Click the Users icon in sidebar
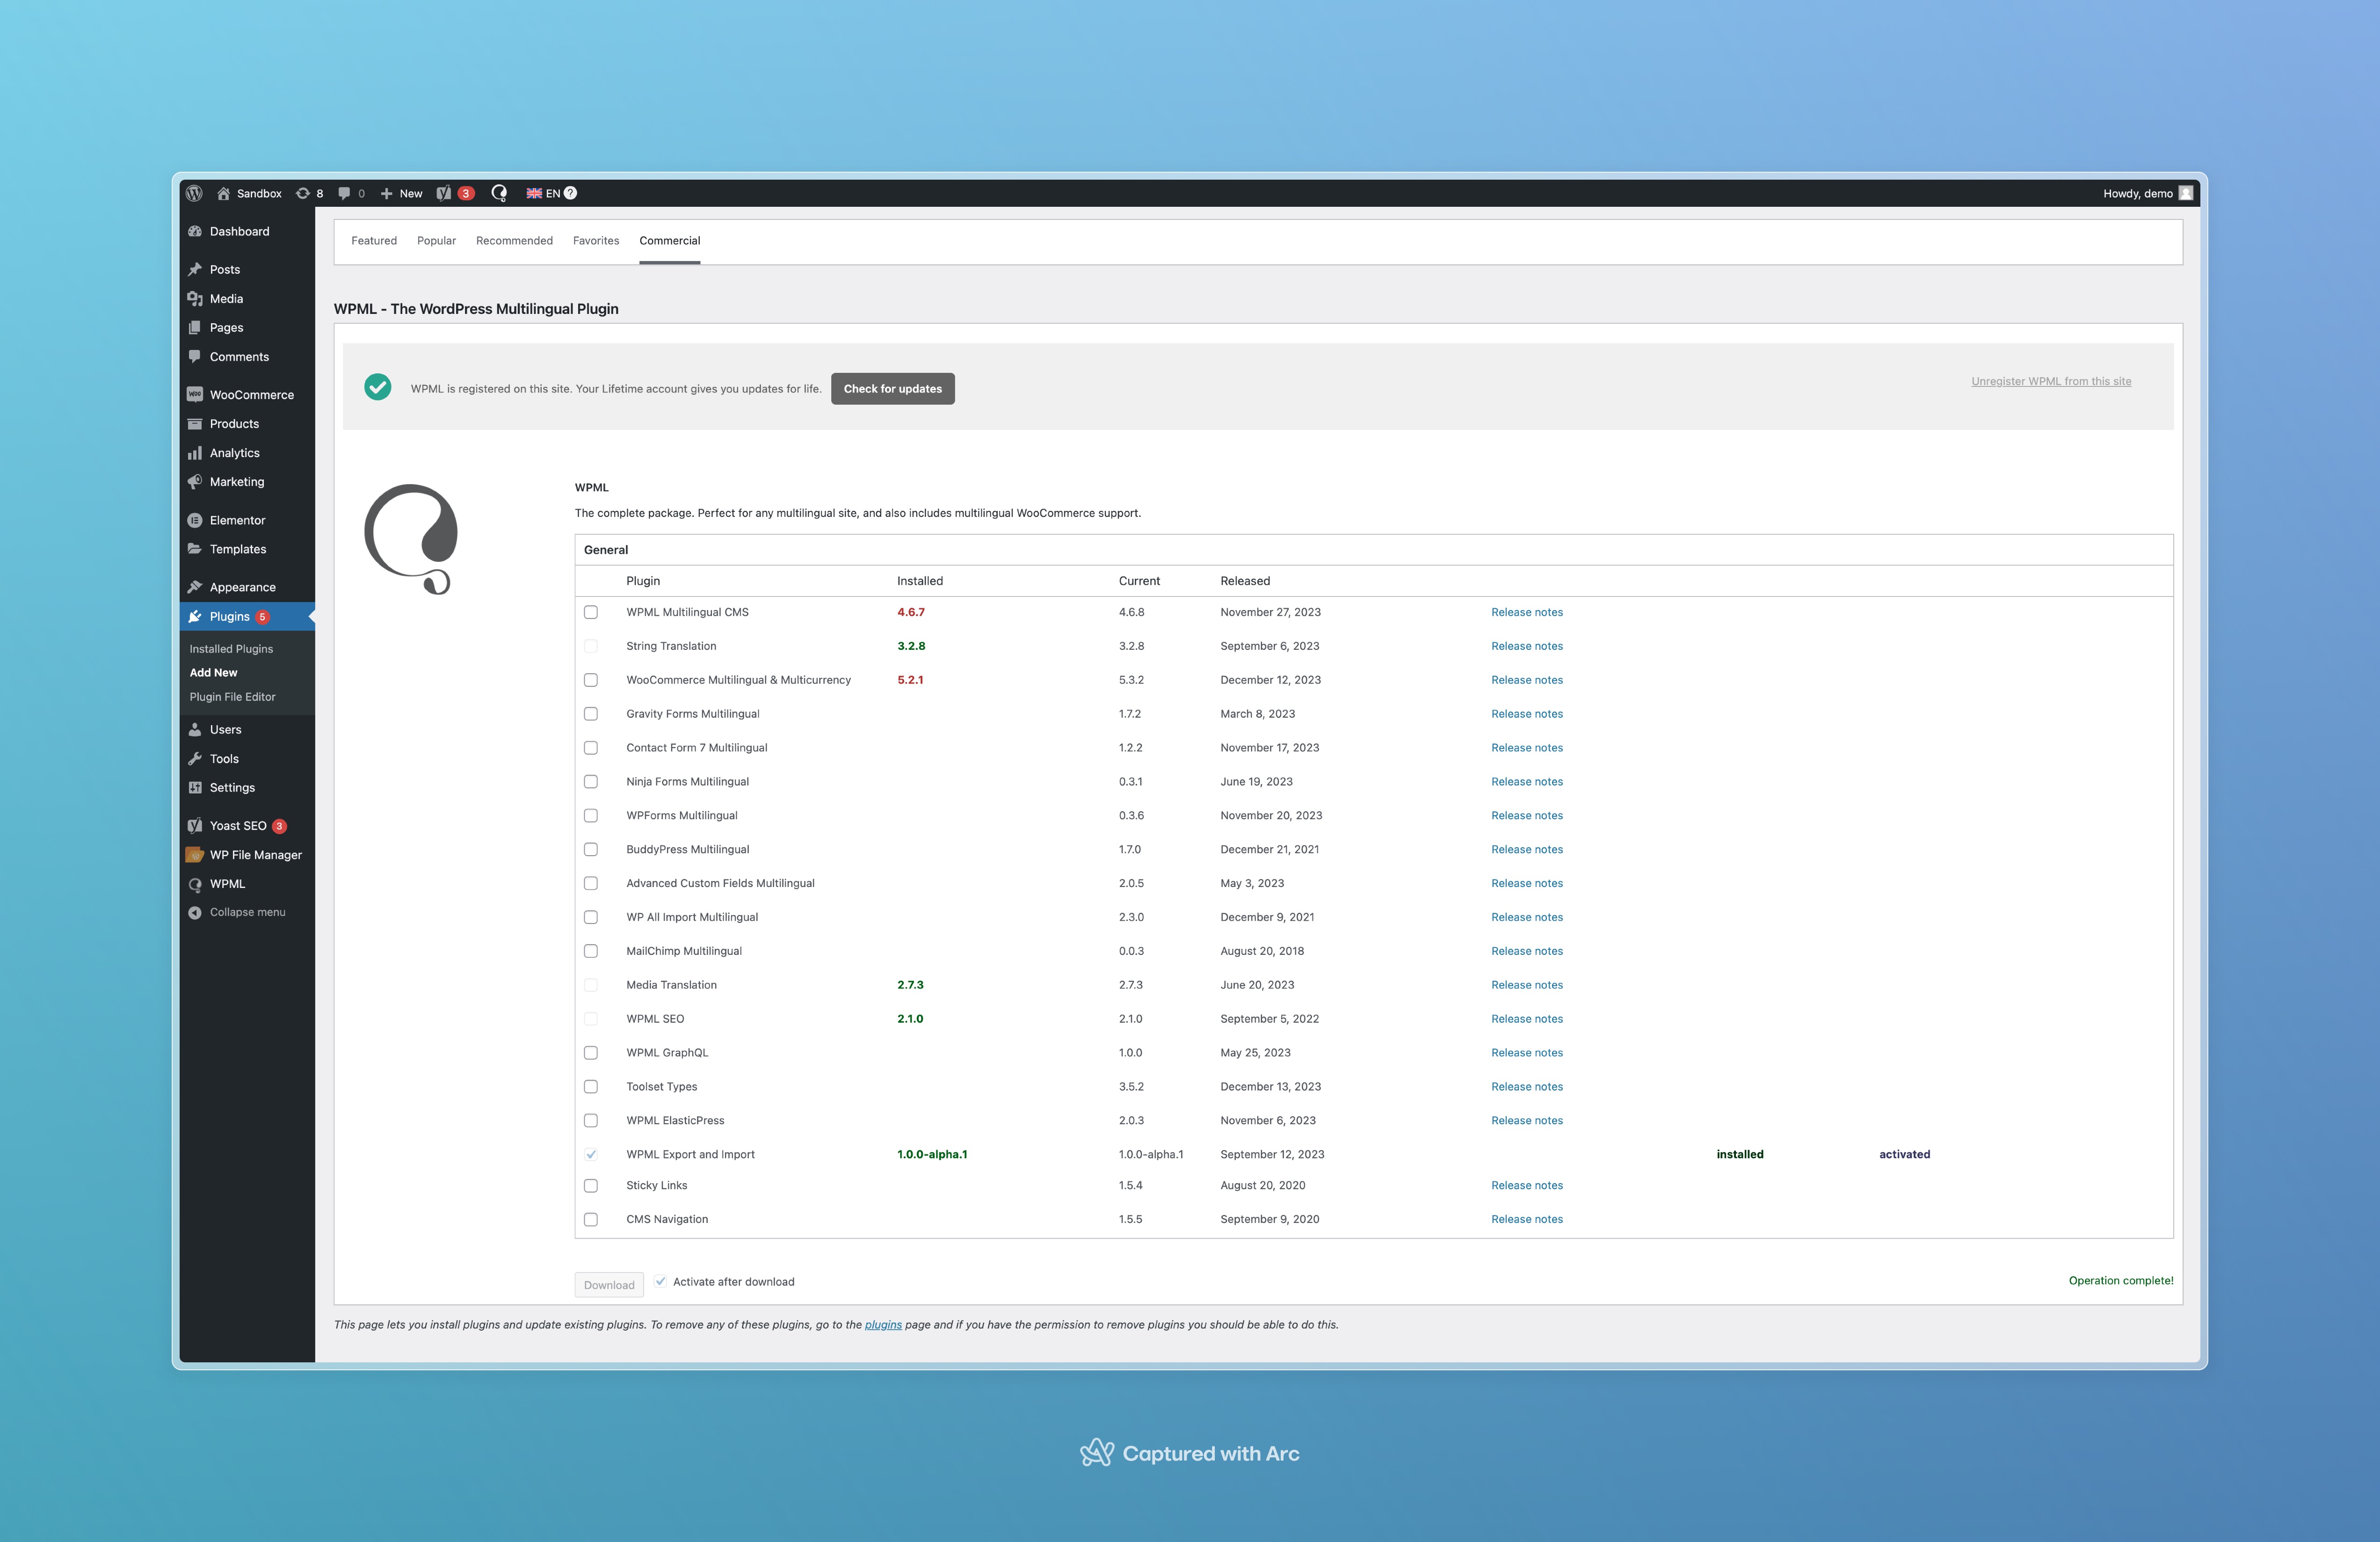2380x1542 pixels. [x=195, y=729]
